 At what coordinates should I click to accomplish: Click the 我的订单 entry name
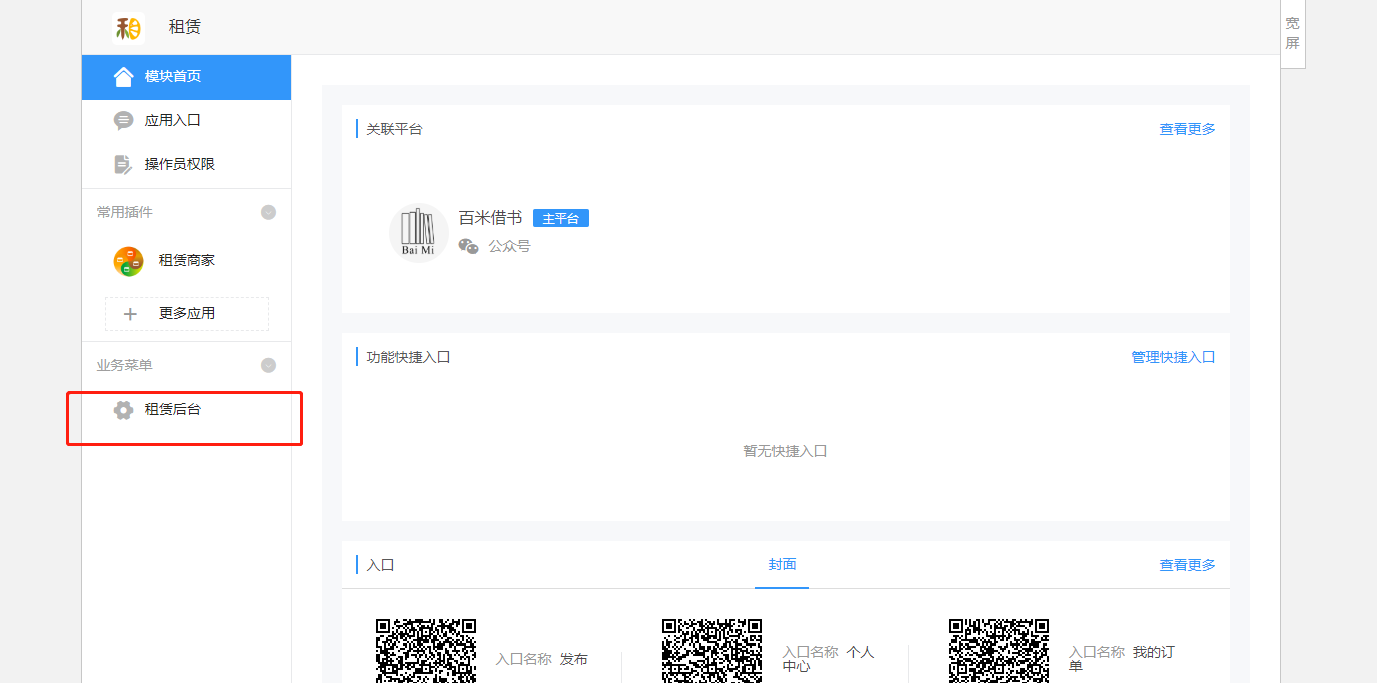(1122, 659)
